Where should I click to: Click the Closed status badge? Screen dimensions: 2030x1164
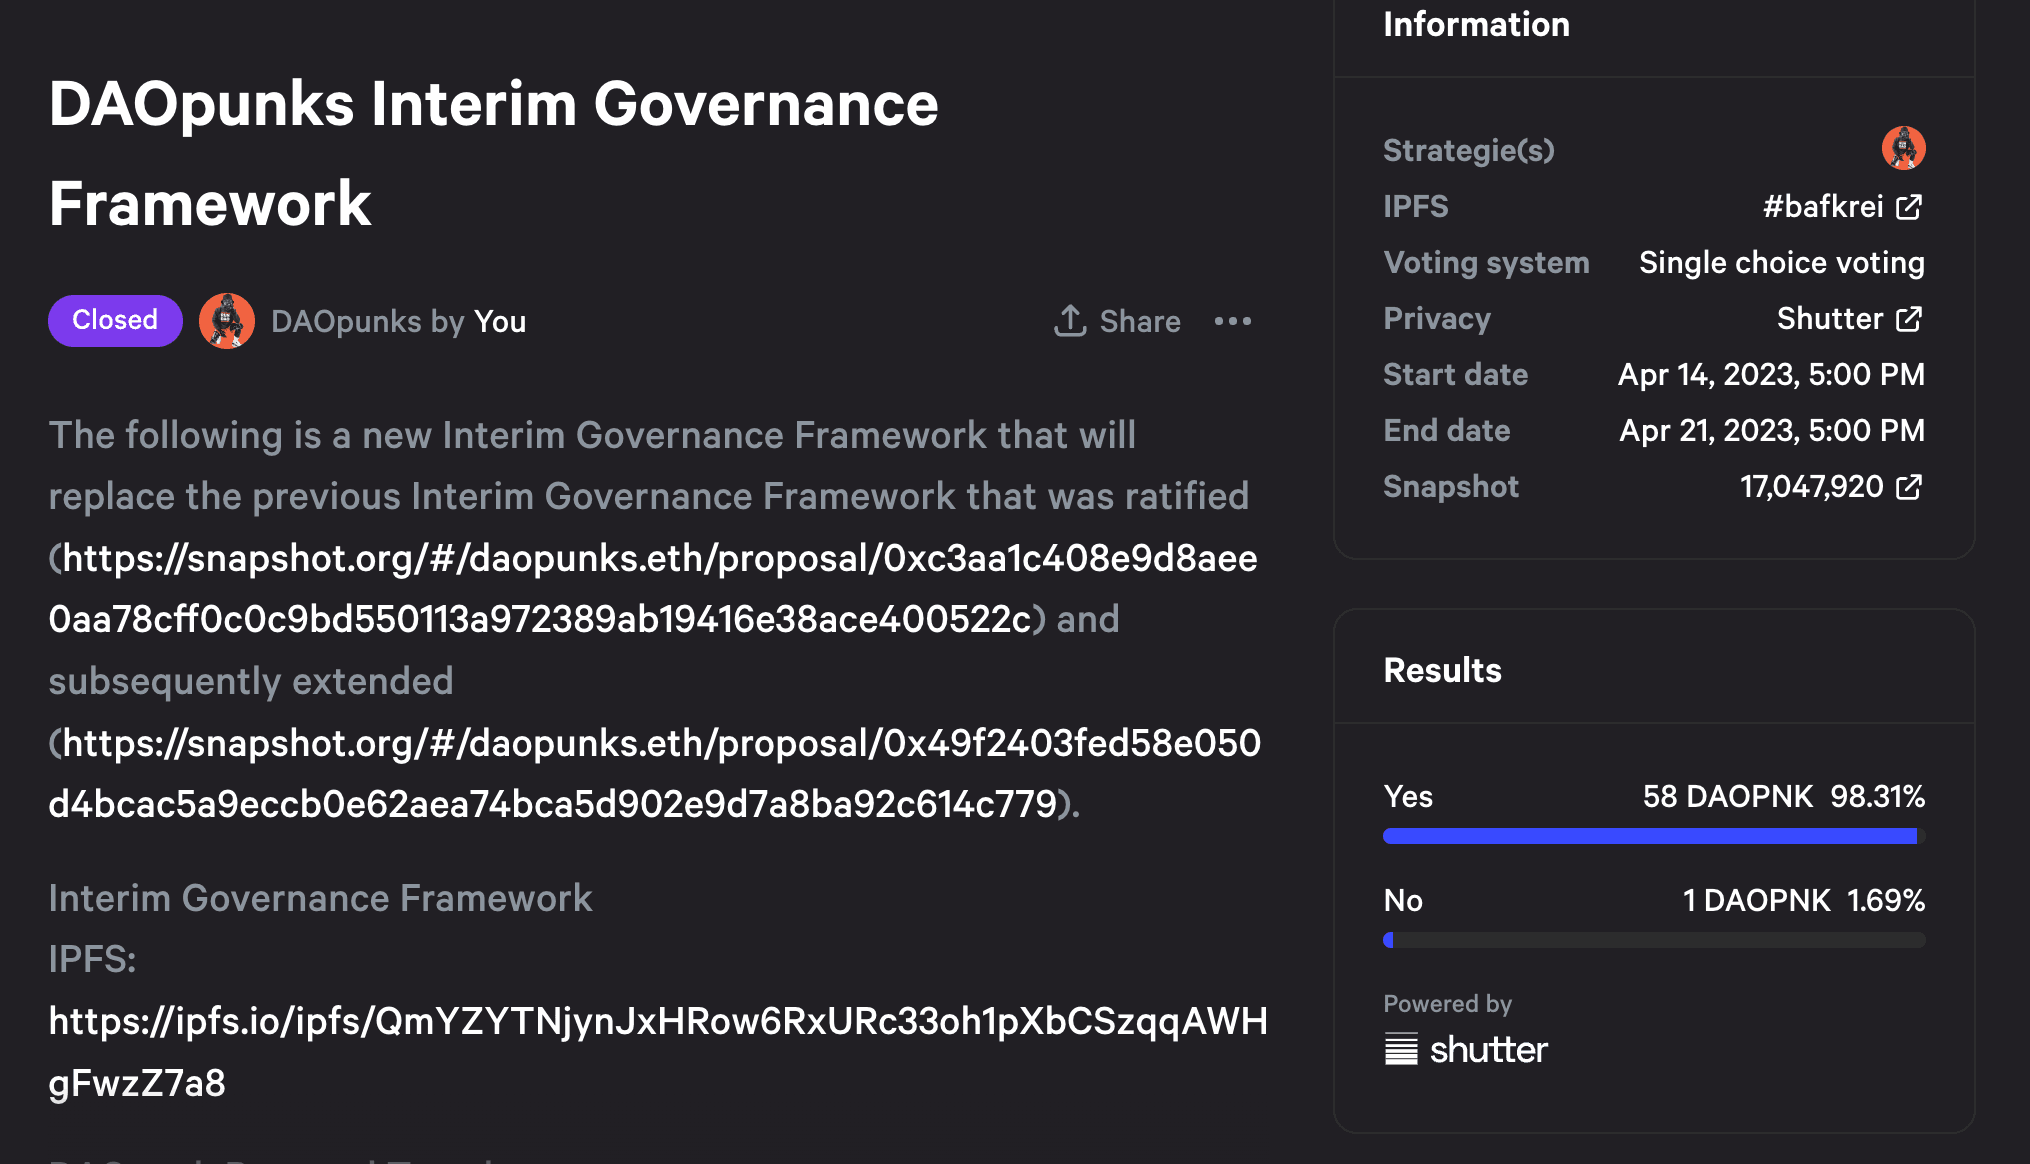pyautogui.click(x=115, y=321)
